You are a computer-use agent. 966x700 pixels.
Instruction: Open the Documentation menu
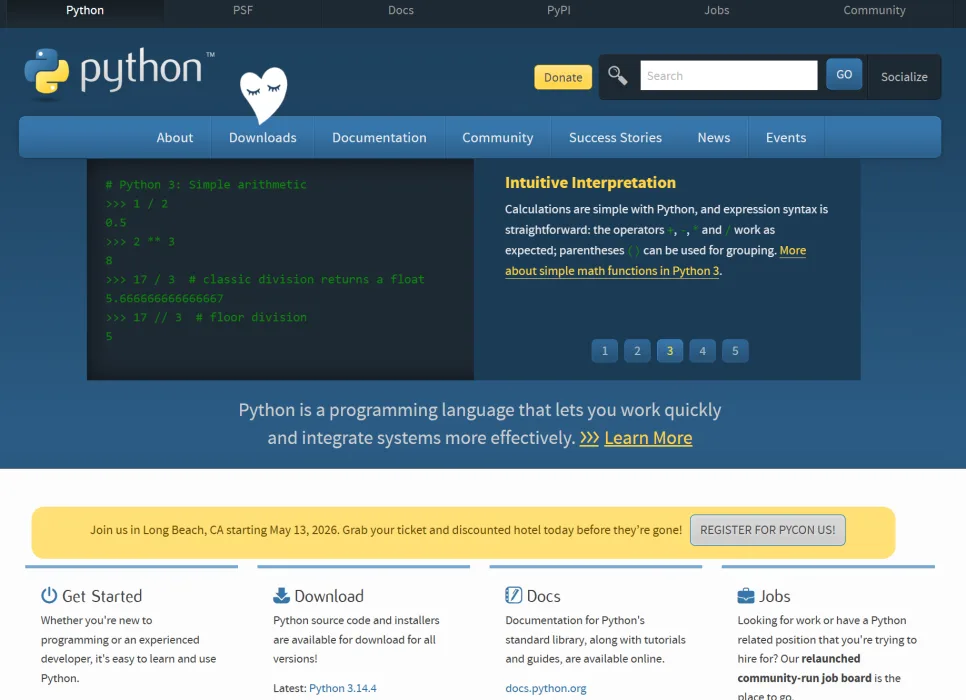(x=379, y=137)
